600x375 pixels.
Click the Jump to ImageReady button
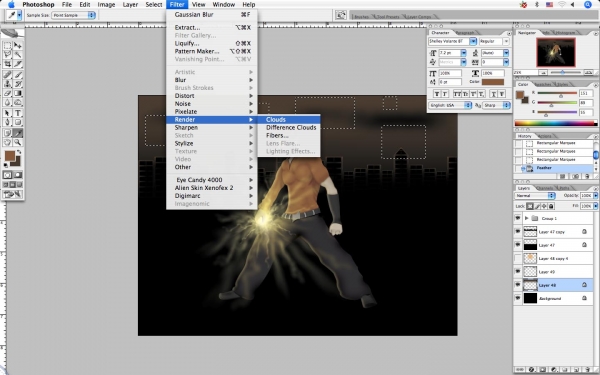12,194
